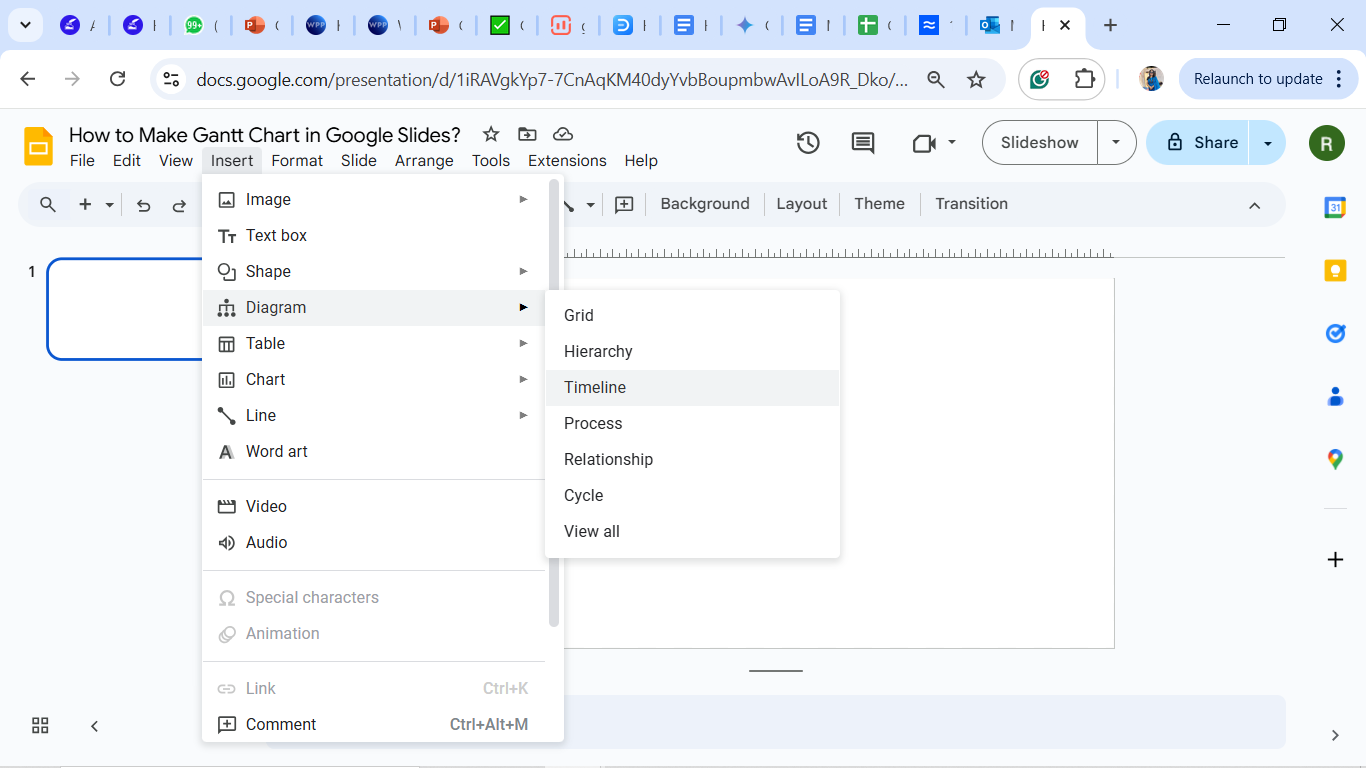
Task: Reload the browser page
Action: (117, 79)
